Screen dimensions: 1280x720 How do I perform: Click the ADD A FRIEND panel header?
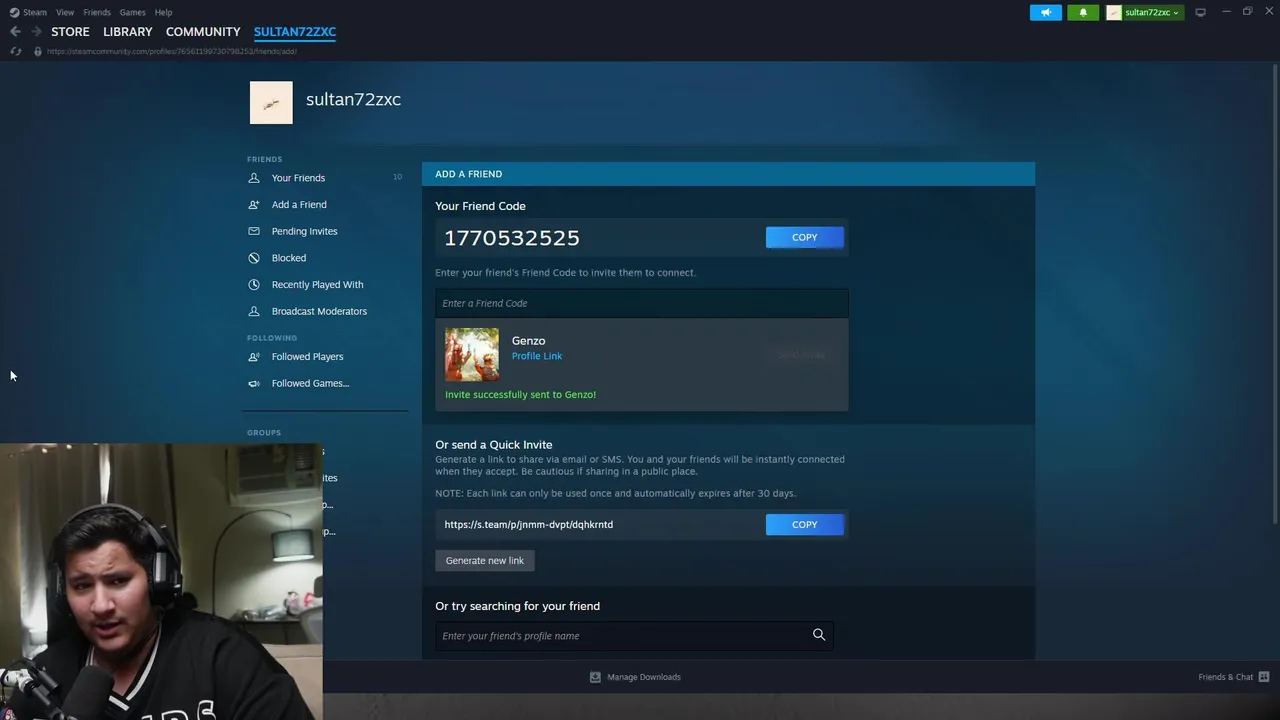click(728, 174)
